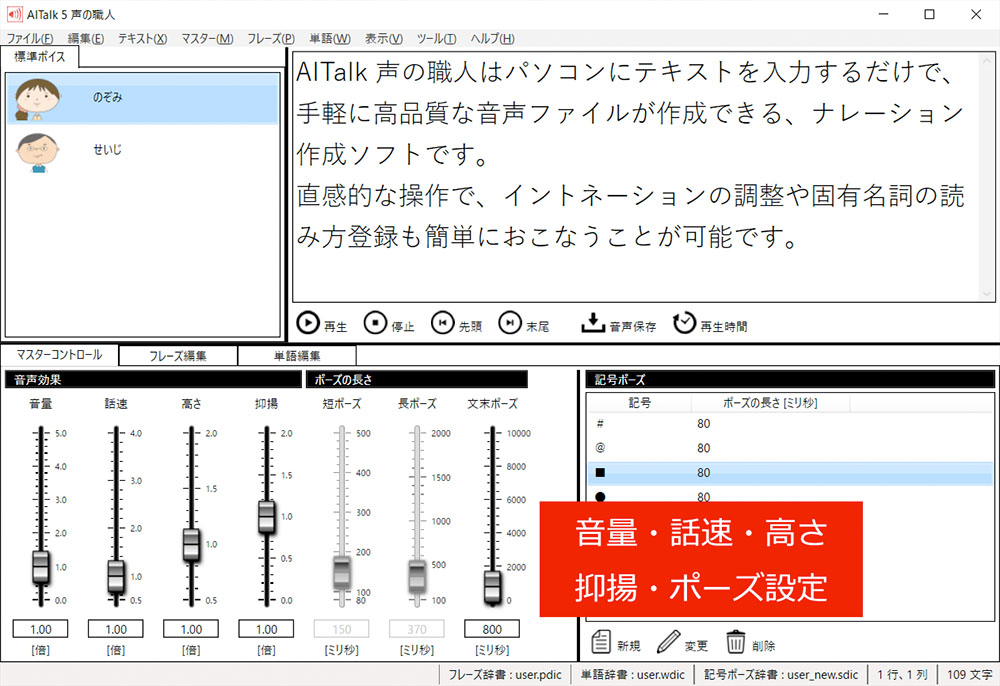Click the 抑揚 intonation slider handle

pyautogui.click(x=267, y=516)
